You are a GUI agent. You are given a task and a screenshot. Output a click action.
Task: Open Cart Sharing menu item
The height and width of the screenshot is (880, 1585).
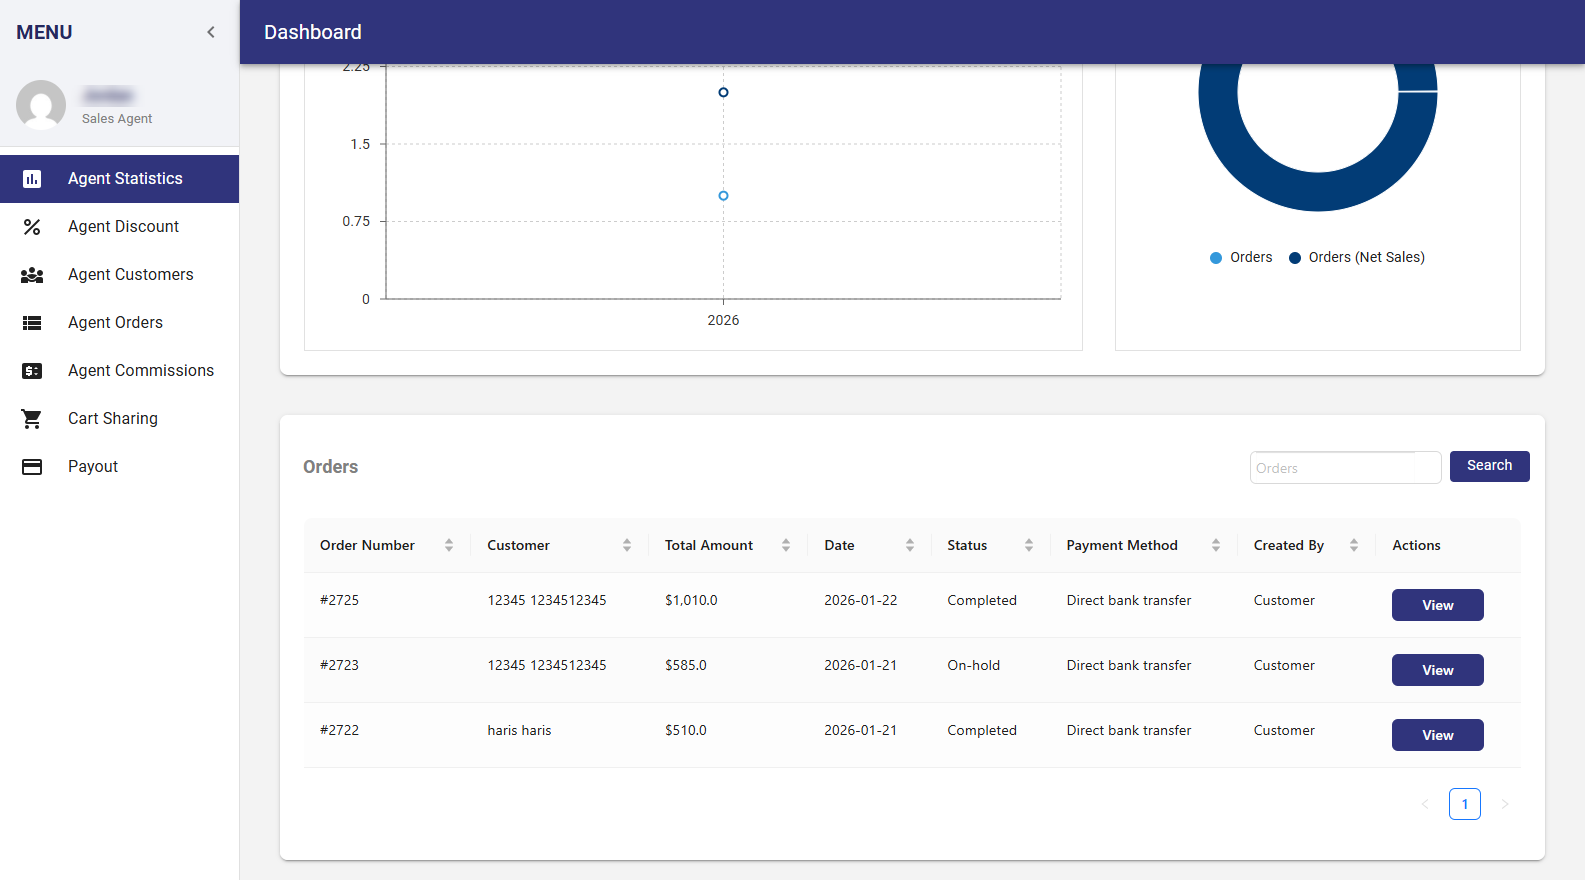pyautogui.click(x=113, y=419)
